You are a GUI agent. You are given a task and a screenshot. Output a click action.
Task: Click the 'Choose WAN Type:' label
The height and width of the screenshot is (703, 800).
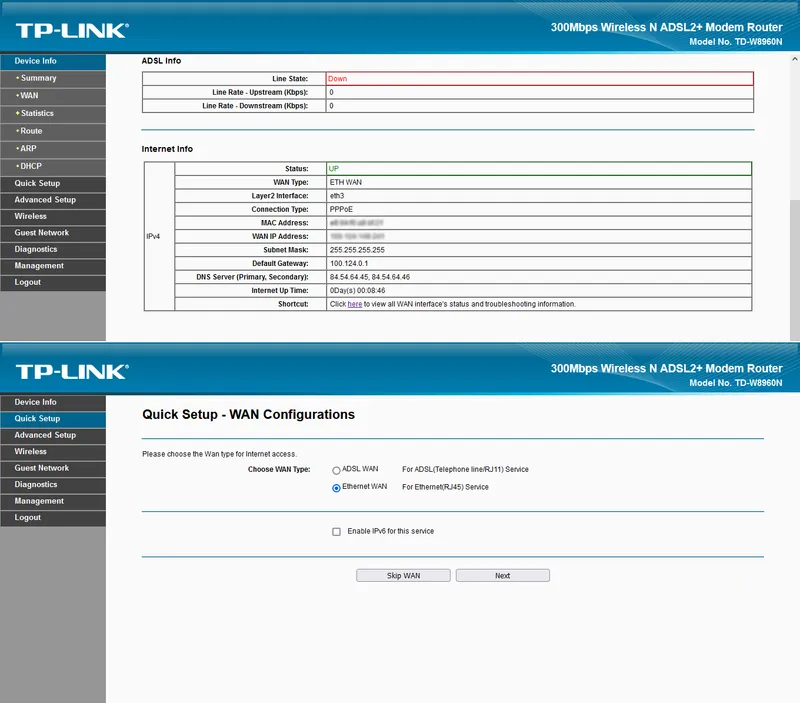coord(279,469)
